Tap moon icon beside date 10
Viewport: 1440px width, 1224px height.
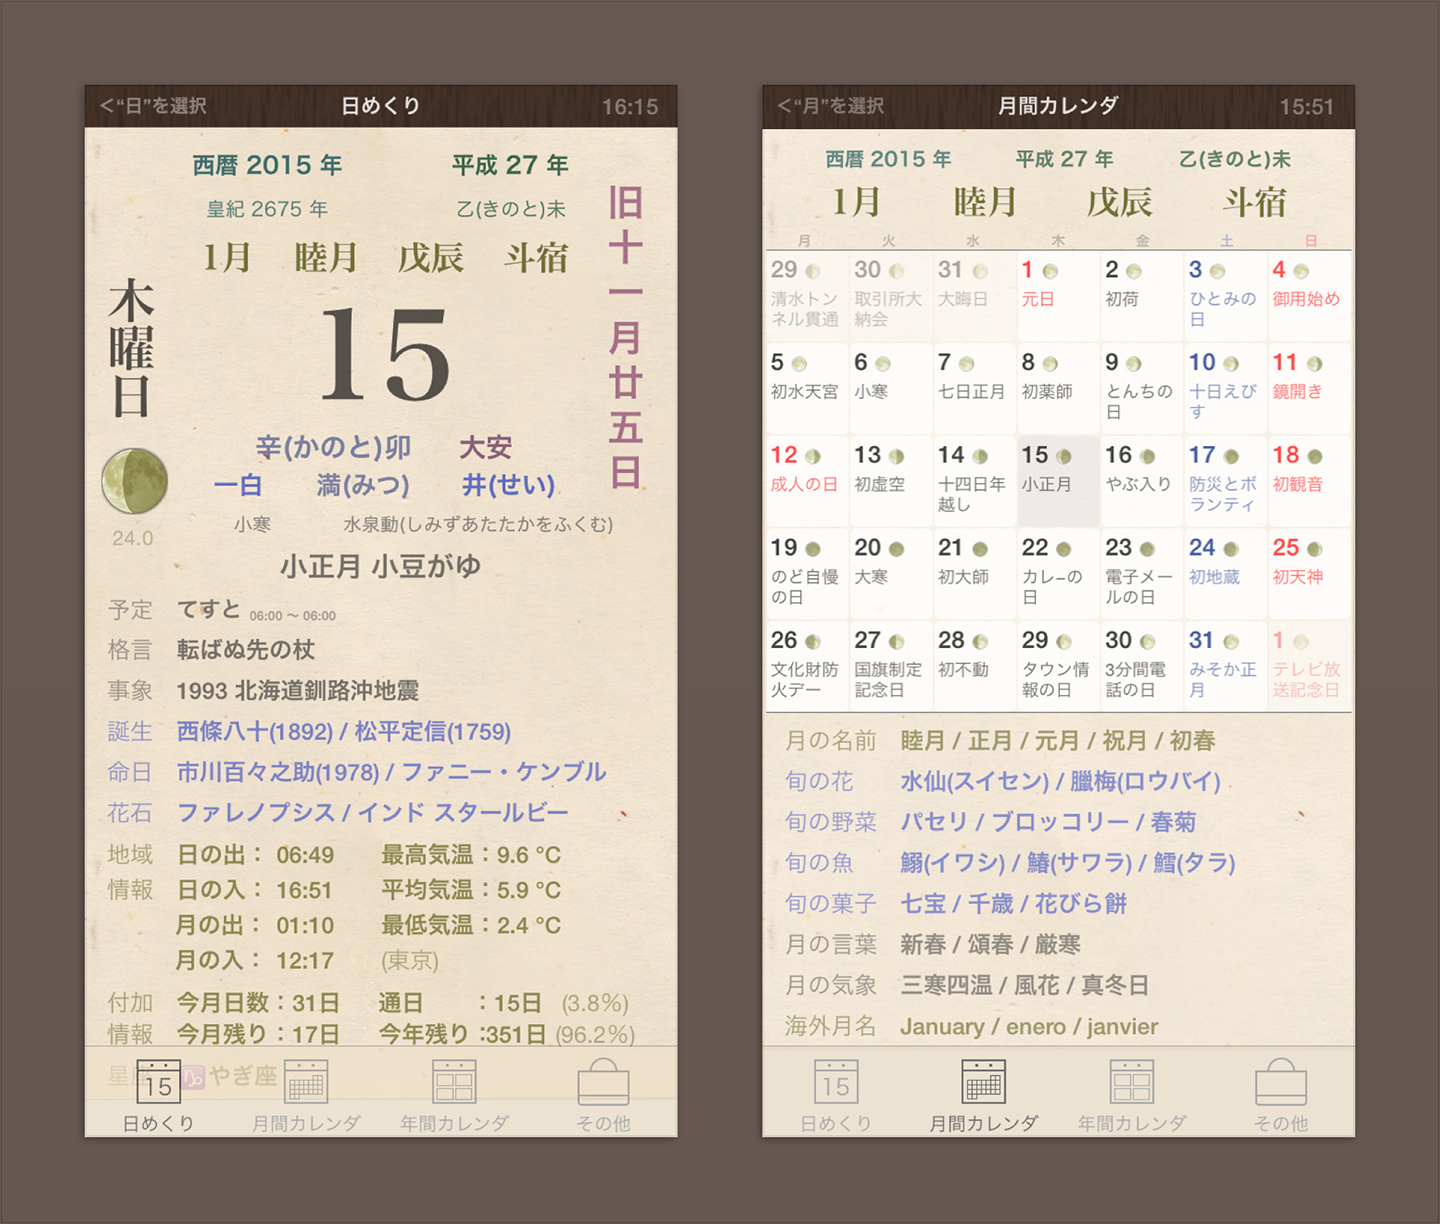[1231, 364]
